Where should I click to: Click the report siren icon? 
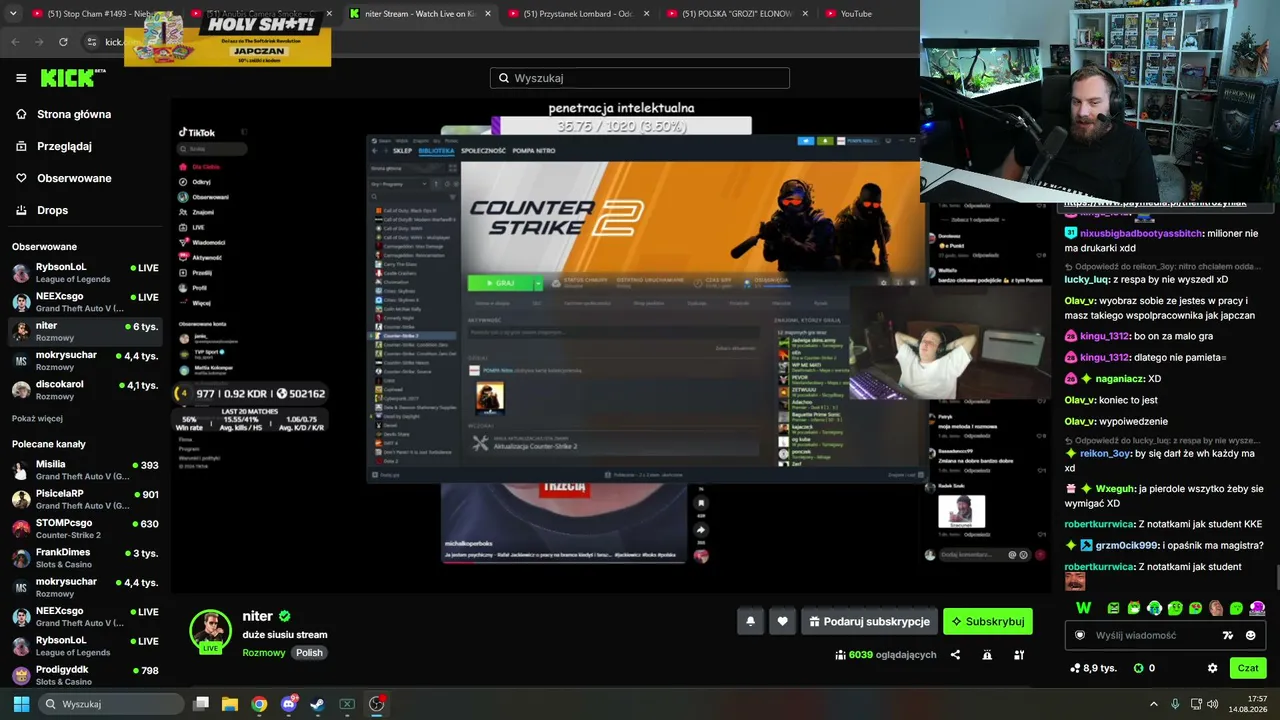[987, 655]
